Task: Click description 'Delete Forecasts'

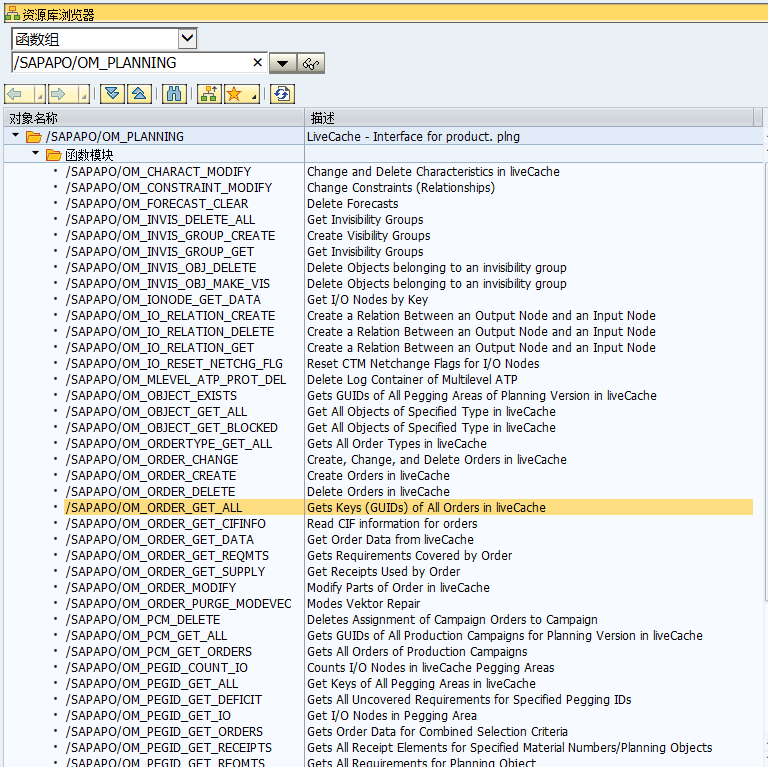Action: coord(353,204)
